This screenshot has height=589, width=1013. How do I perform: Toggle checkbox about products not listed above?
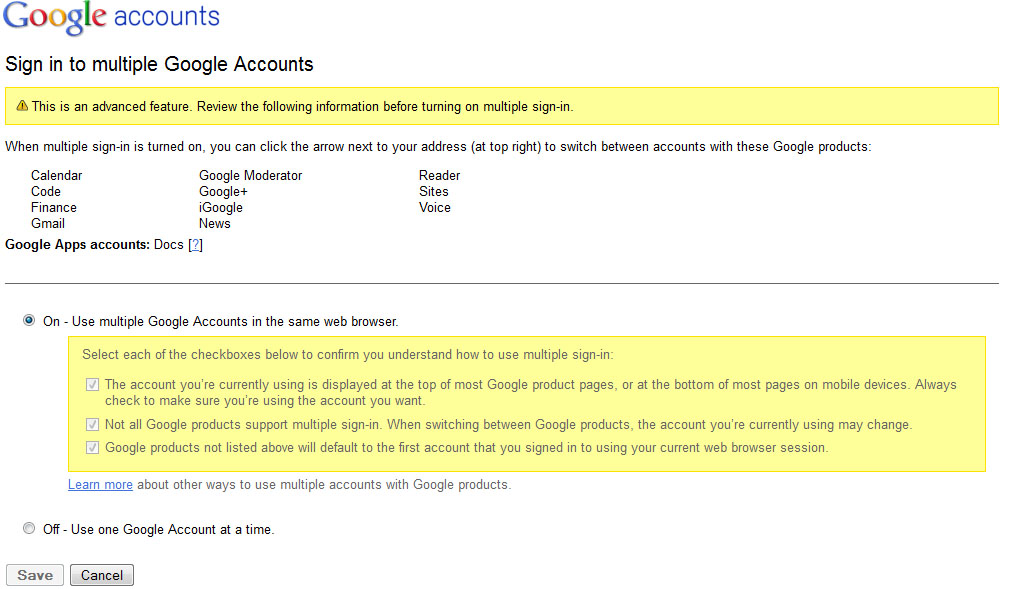pyautogui.click(x=92, y=448)
